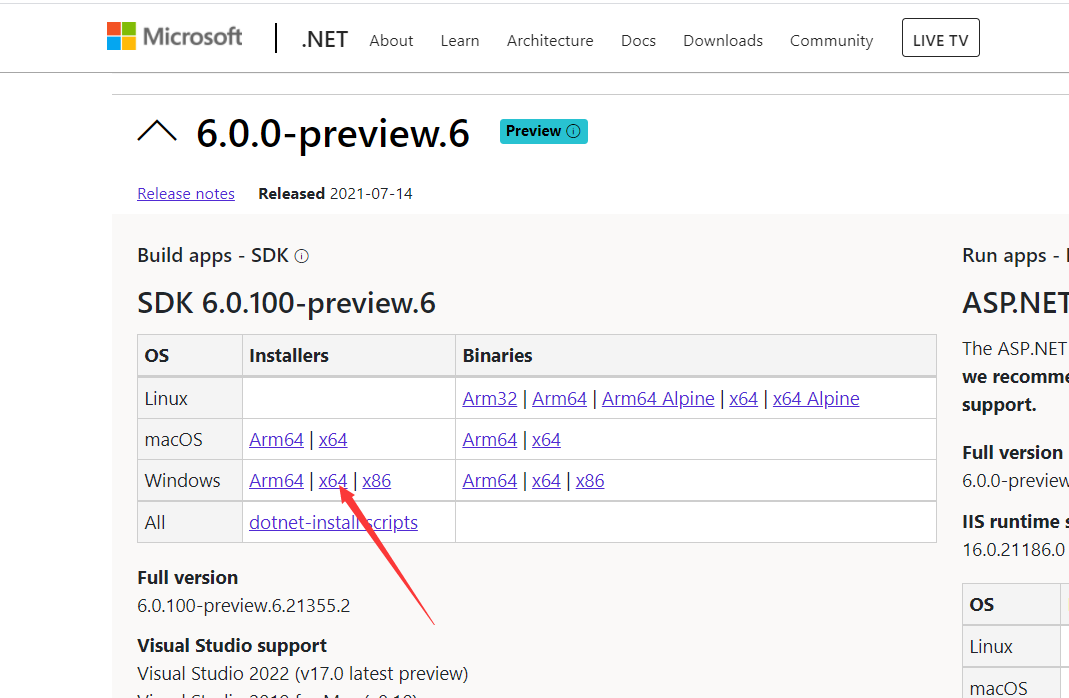
Task: Download macOS x64 installer
Action: tap(333, 440)
